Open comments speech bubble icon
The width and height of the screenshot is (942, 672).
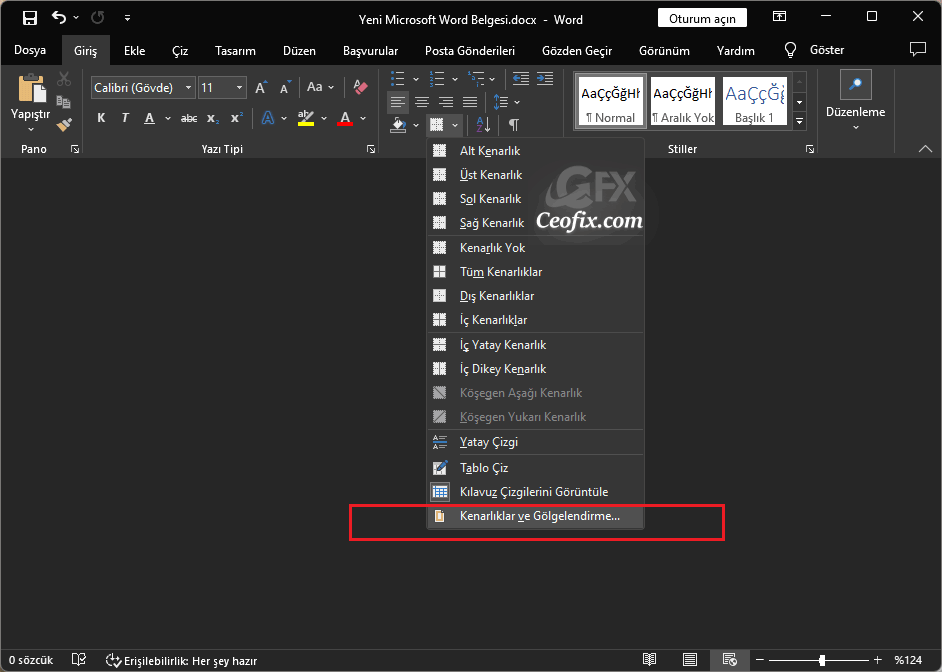coord(917,50)
